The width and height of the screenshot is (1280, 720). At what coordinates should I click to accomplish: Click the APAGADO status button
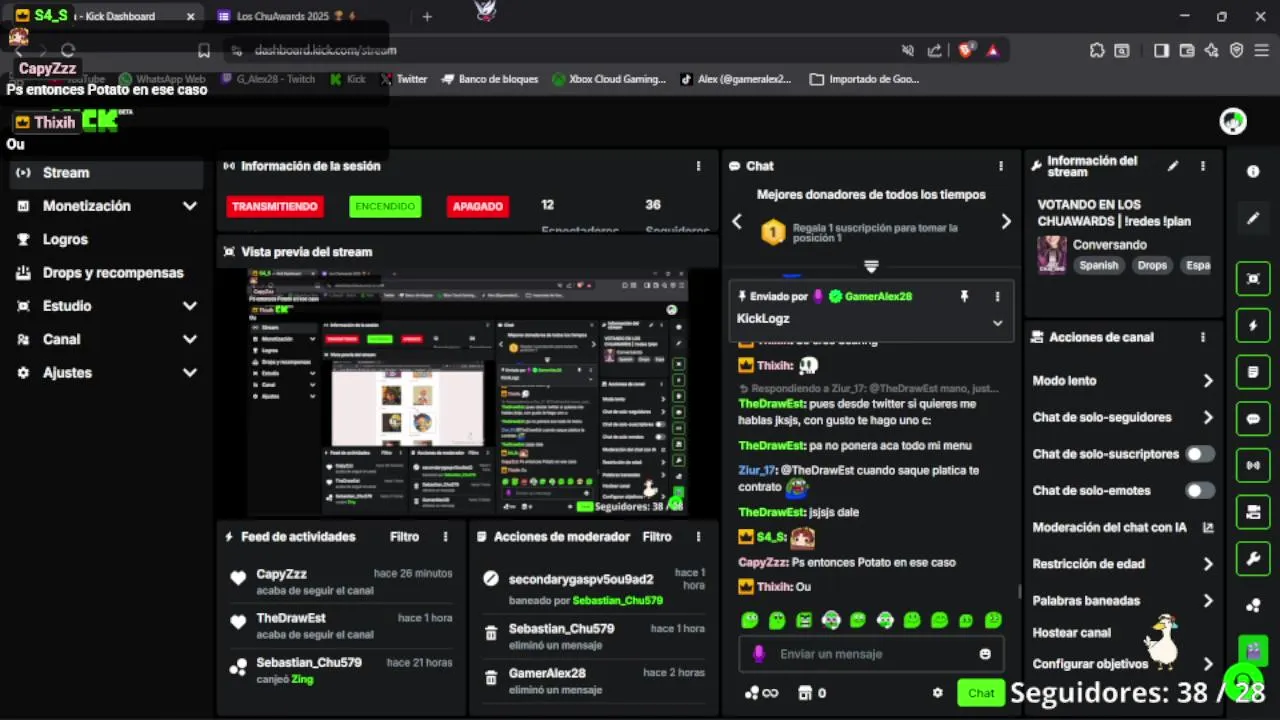tap(478, 206)
